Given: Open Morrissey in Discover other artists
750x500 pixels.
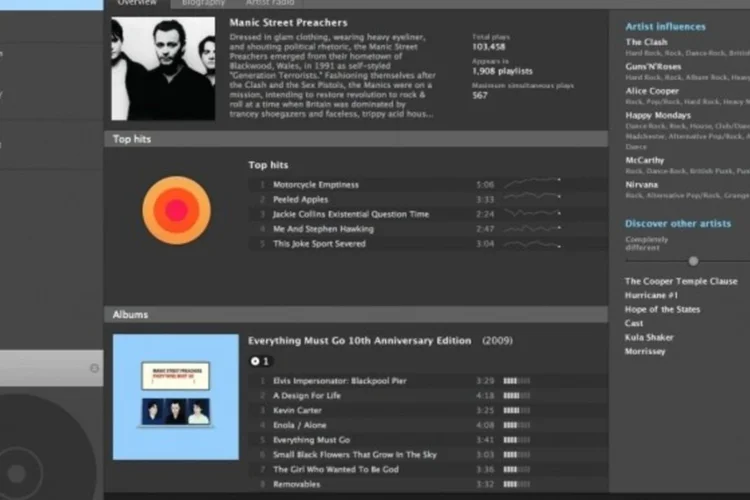Looking at the screenshot, I should [645, 352].
